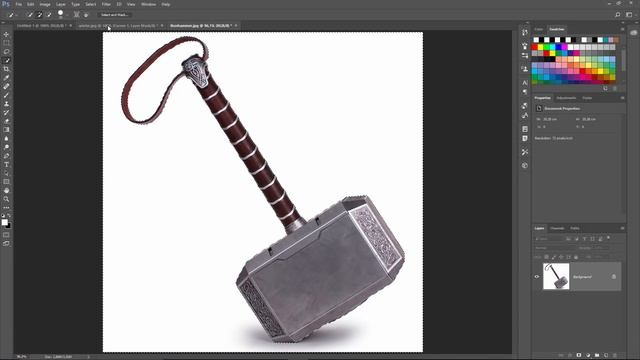Switch to Untitled-1 document tab

point(41,26)
